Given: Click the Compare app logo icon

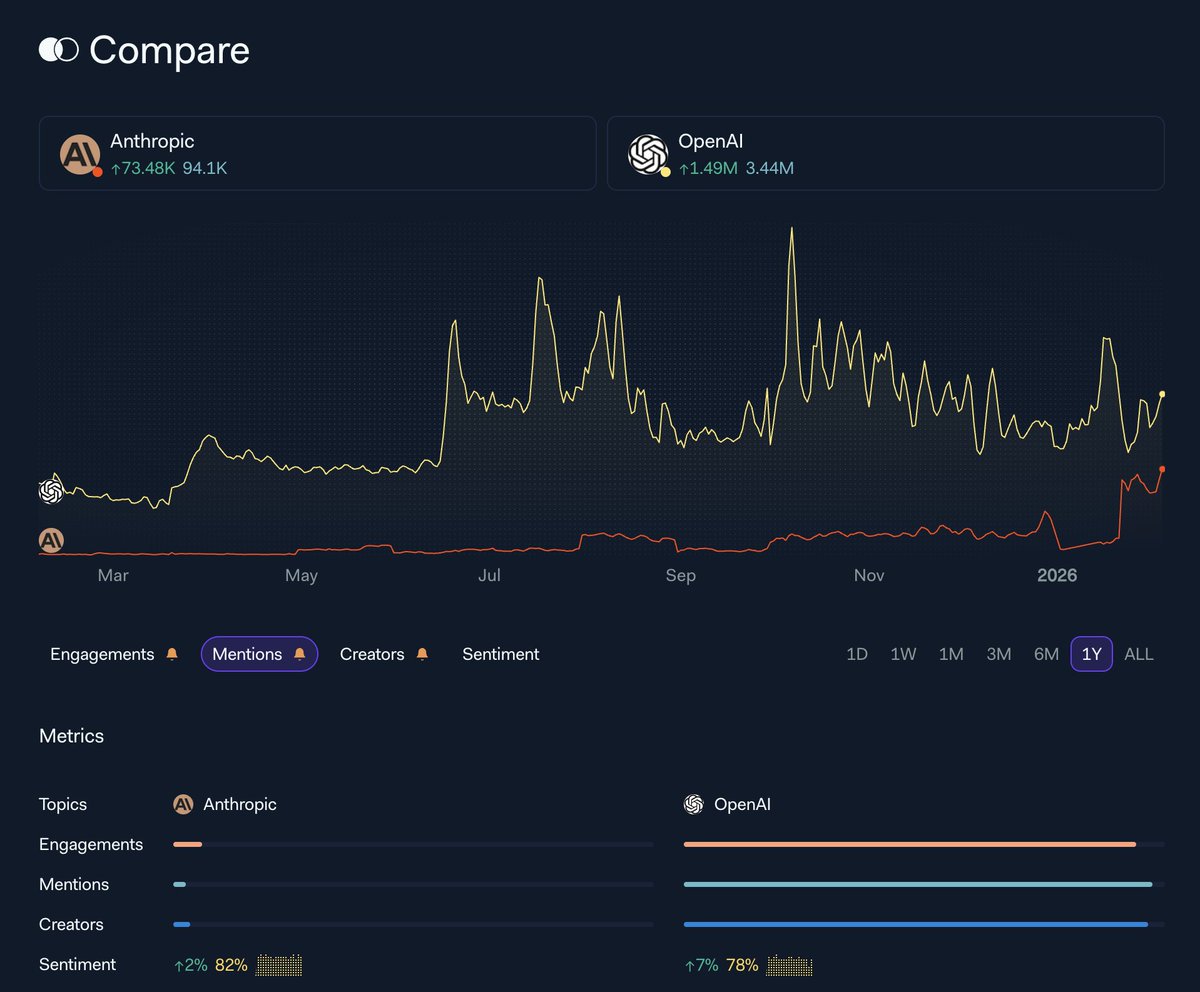Looking at the screenshot, I should pyautogui.click(x=57, y=50).
